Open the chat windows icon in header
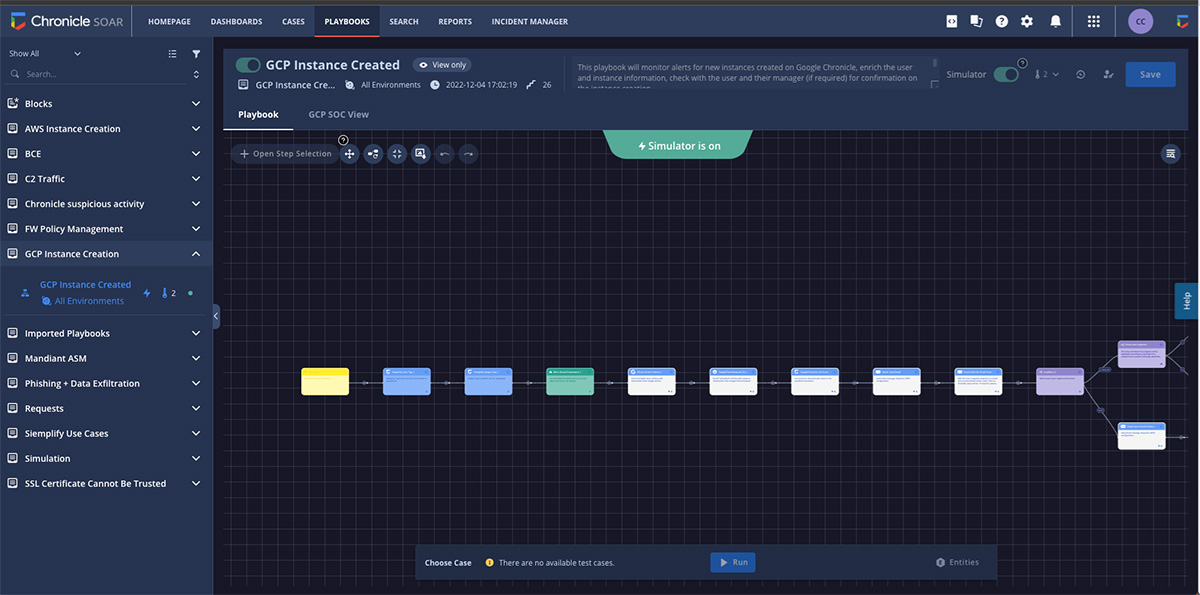The image size is (1200, 595). click(977, 21)
